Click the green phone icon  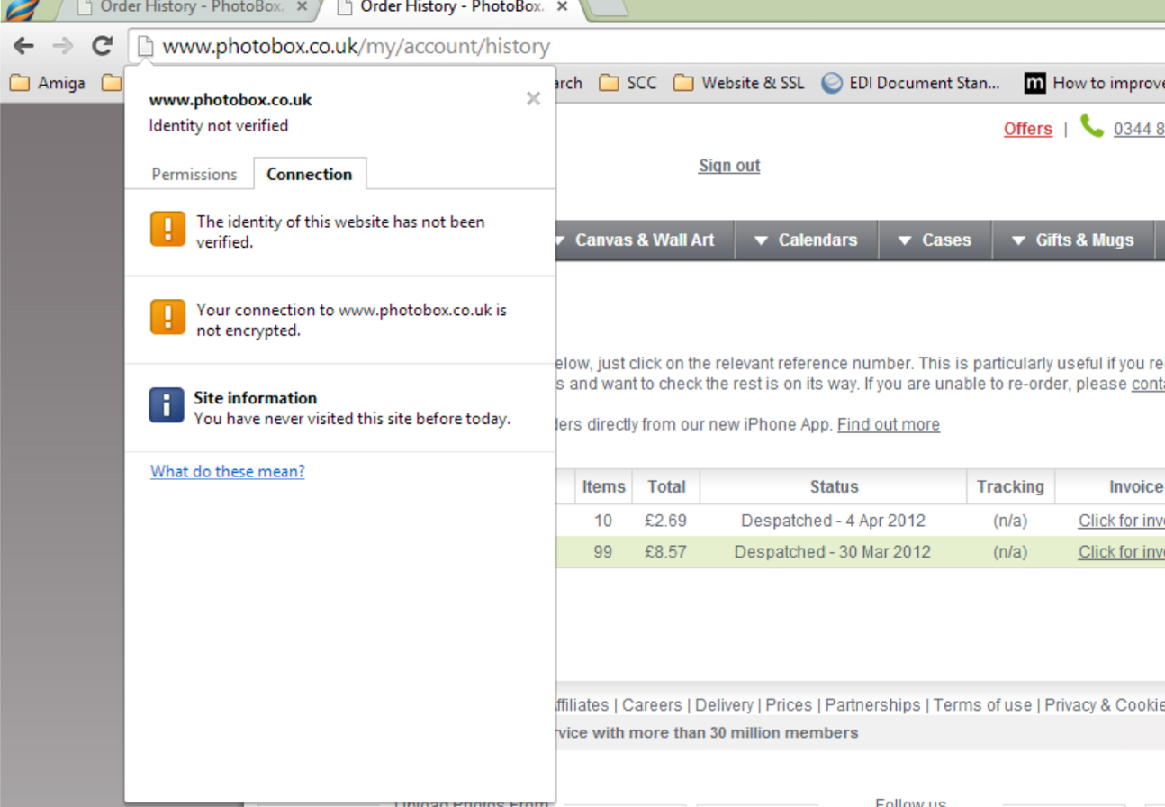1091,126
